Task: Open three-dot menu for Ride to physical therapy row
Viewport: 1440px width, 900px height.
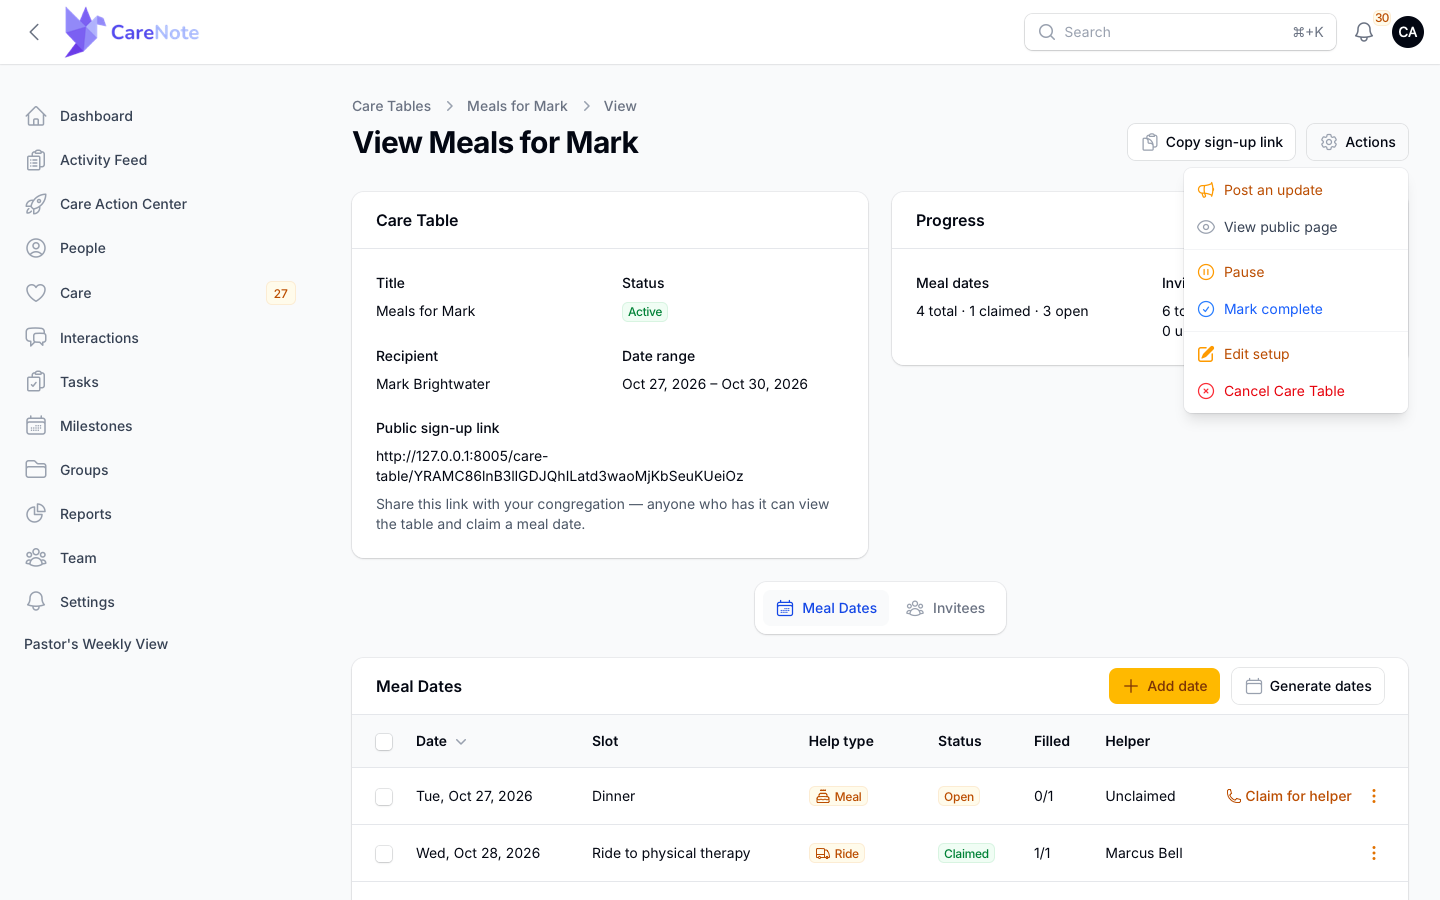Action: [1374, 853]
